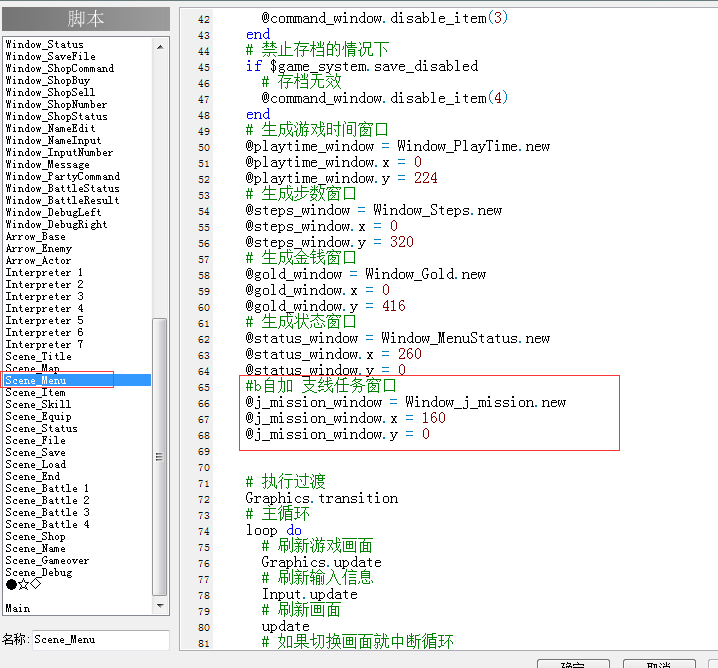Open the Interpreter 3 script

(44, 297)
